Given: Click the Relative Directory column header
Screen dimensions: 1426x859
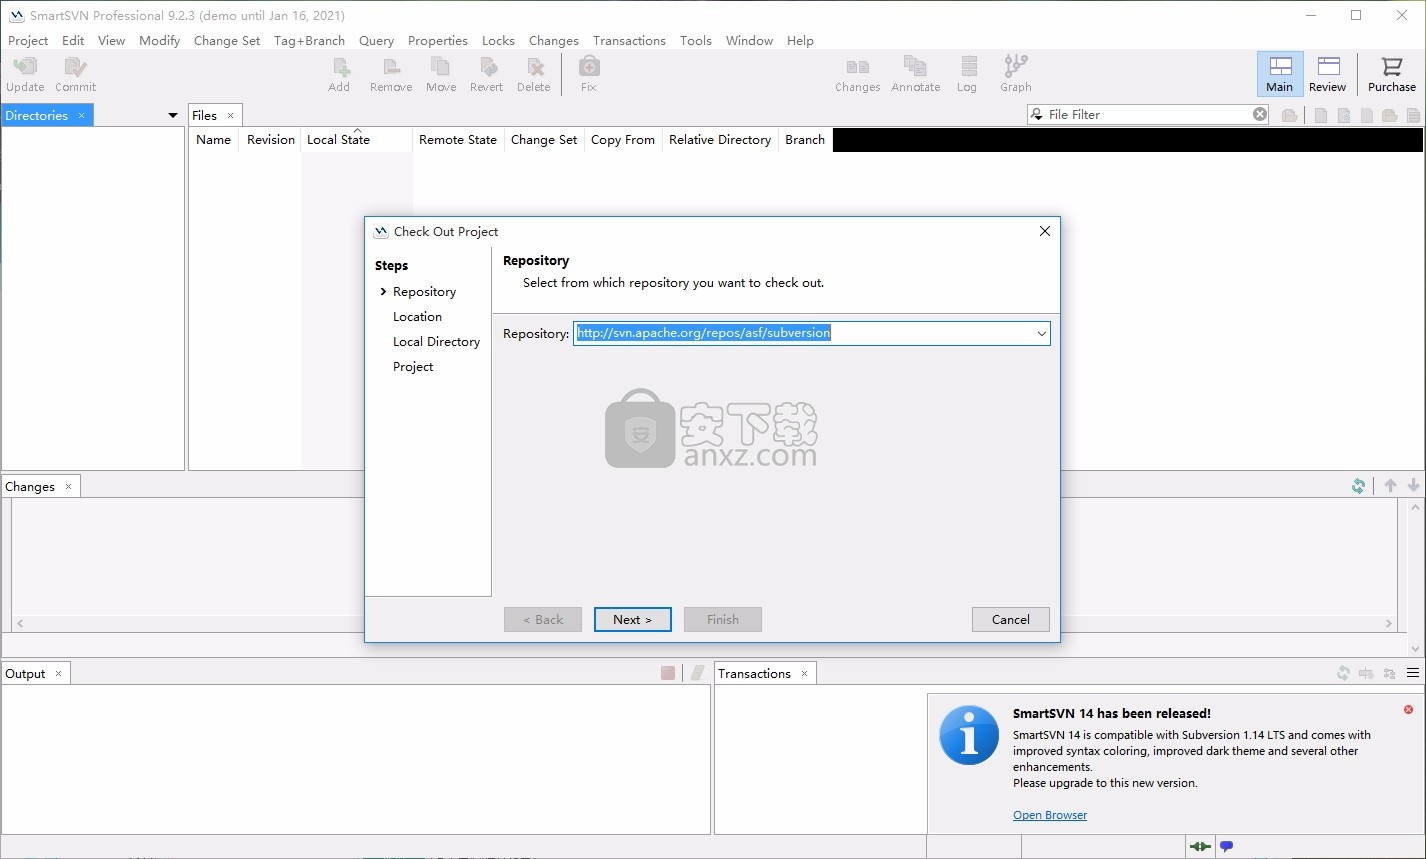Looking at the screenshot, I should [x=720, y=140].
